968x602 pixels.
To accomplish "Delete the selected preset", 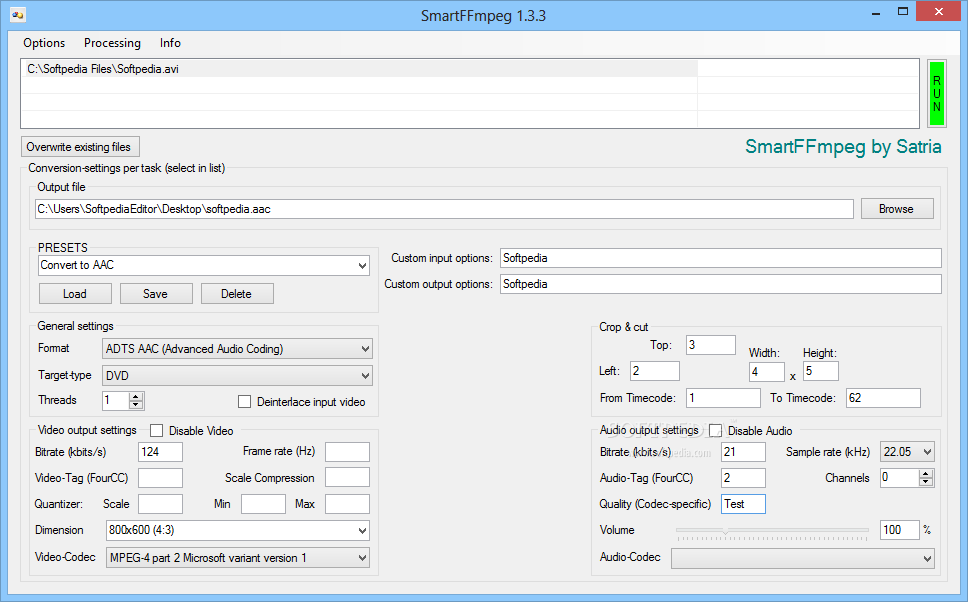I will click(x=236, y=294).
